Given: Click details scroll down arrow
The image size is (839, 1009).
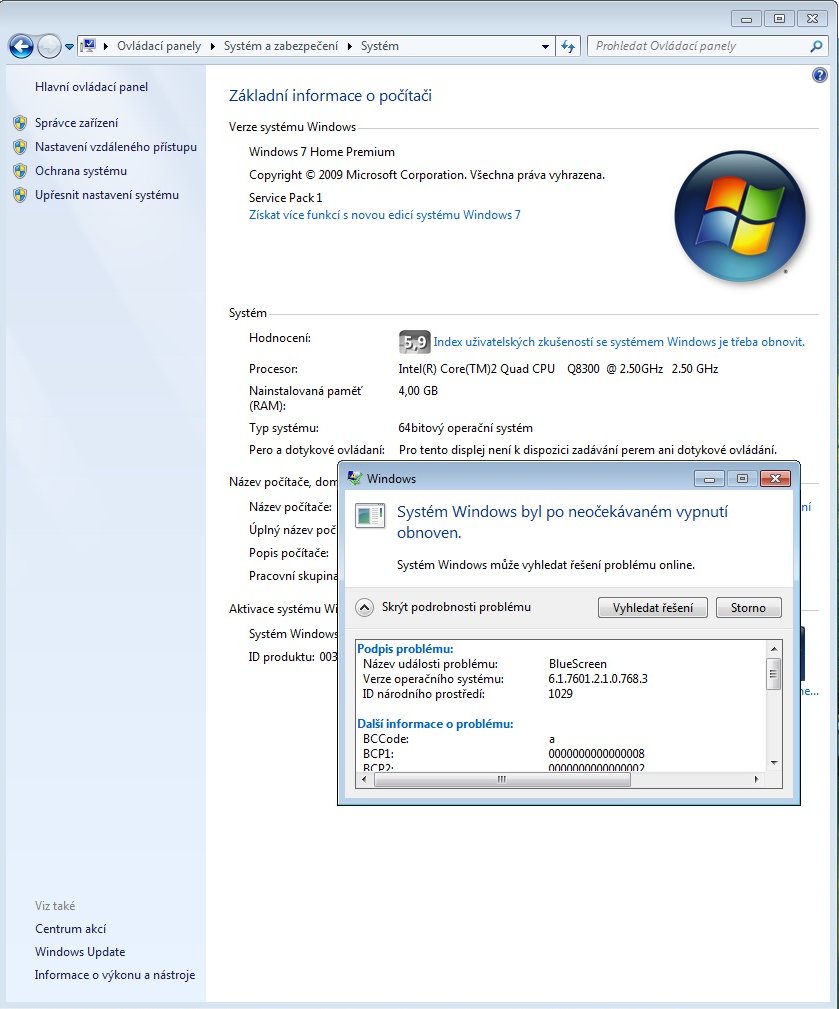Looking at the screenshot, I should [774, 763].
